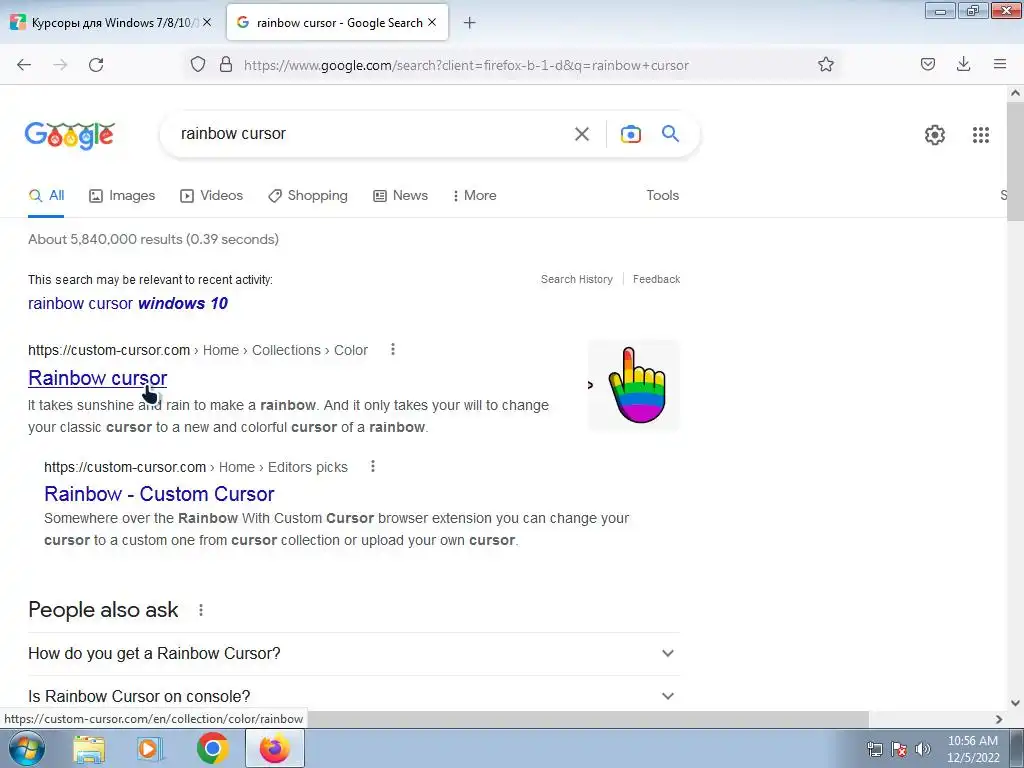Click the site security padlock icon

226,65
